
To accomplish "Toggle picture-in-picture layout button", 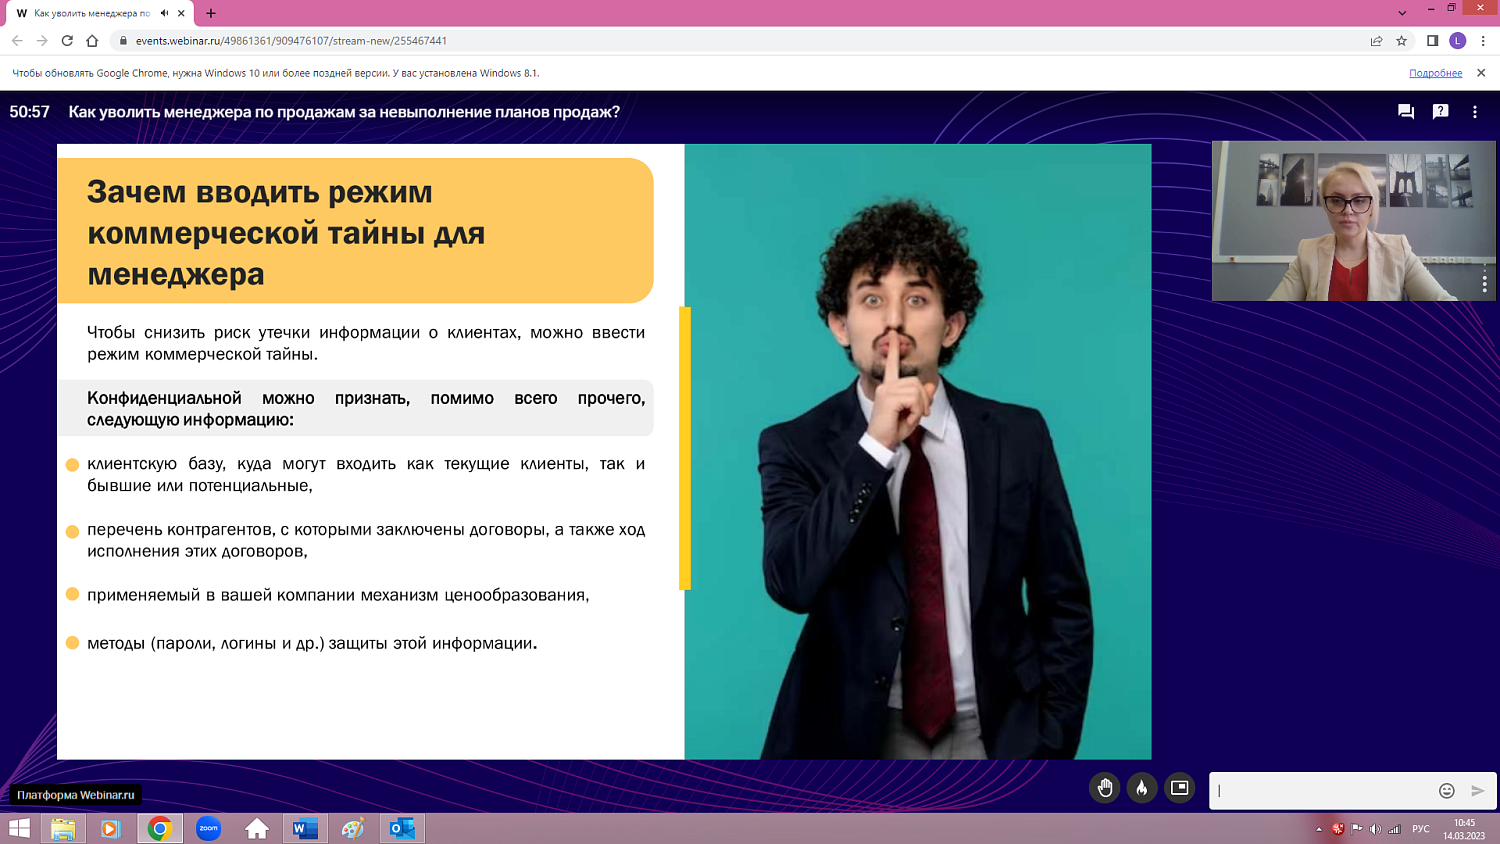I will (1180, 788).
